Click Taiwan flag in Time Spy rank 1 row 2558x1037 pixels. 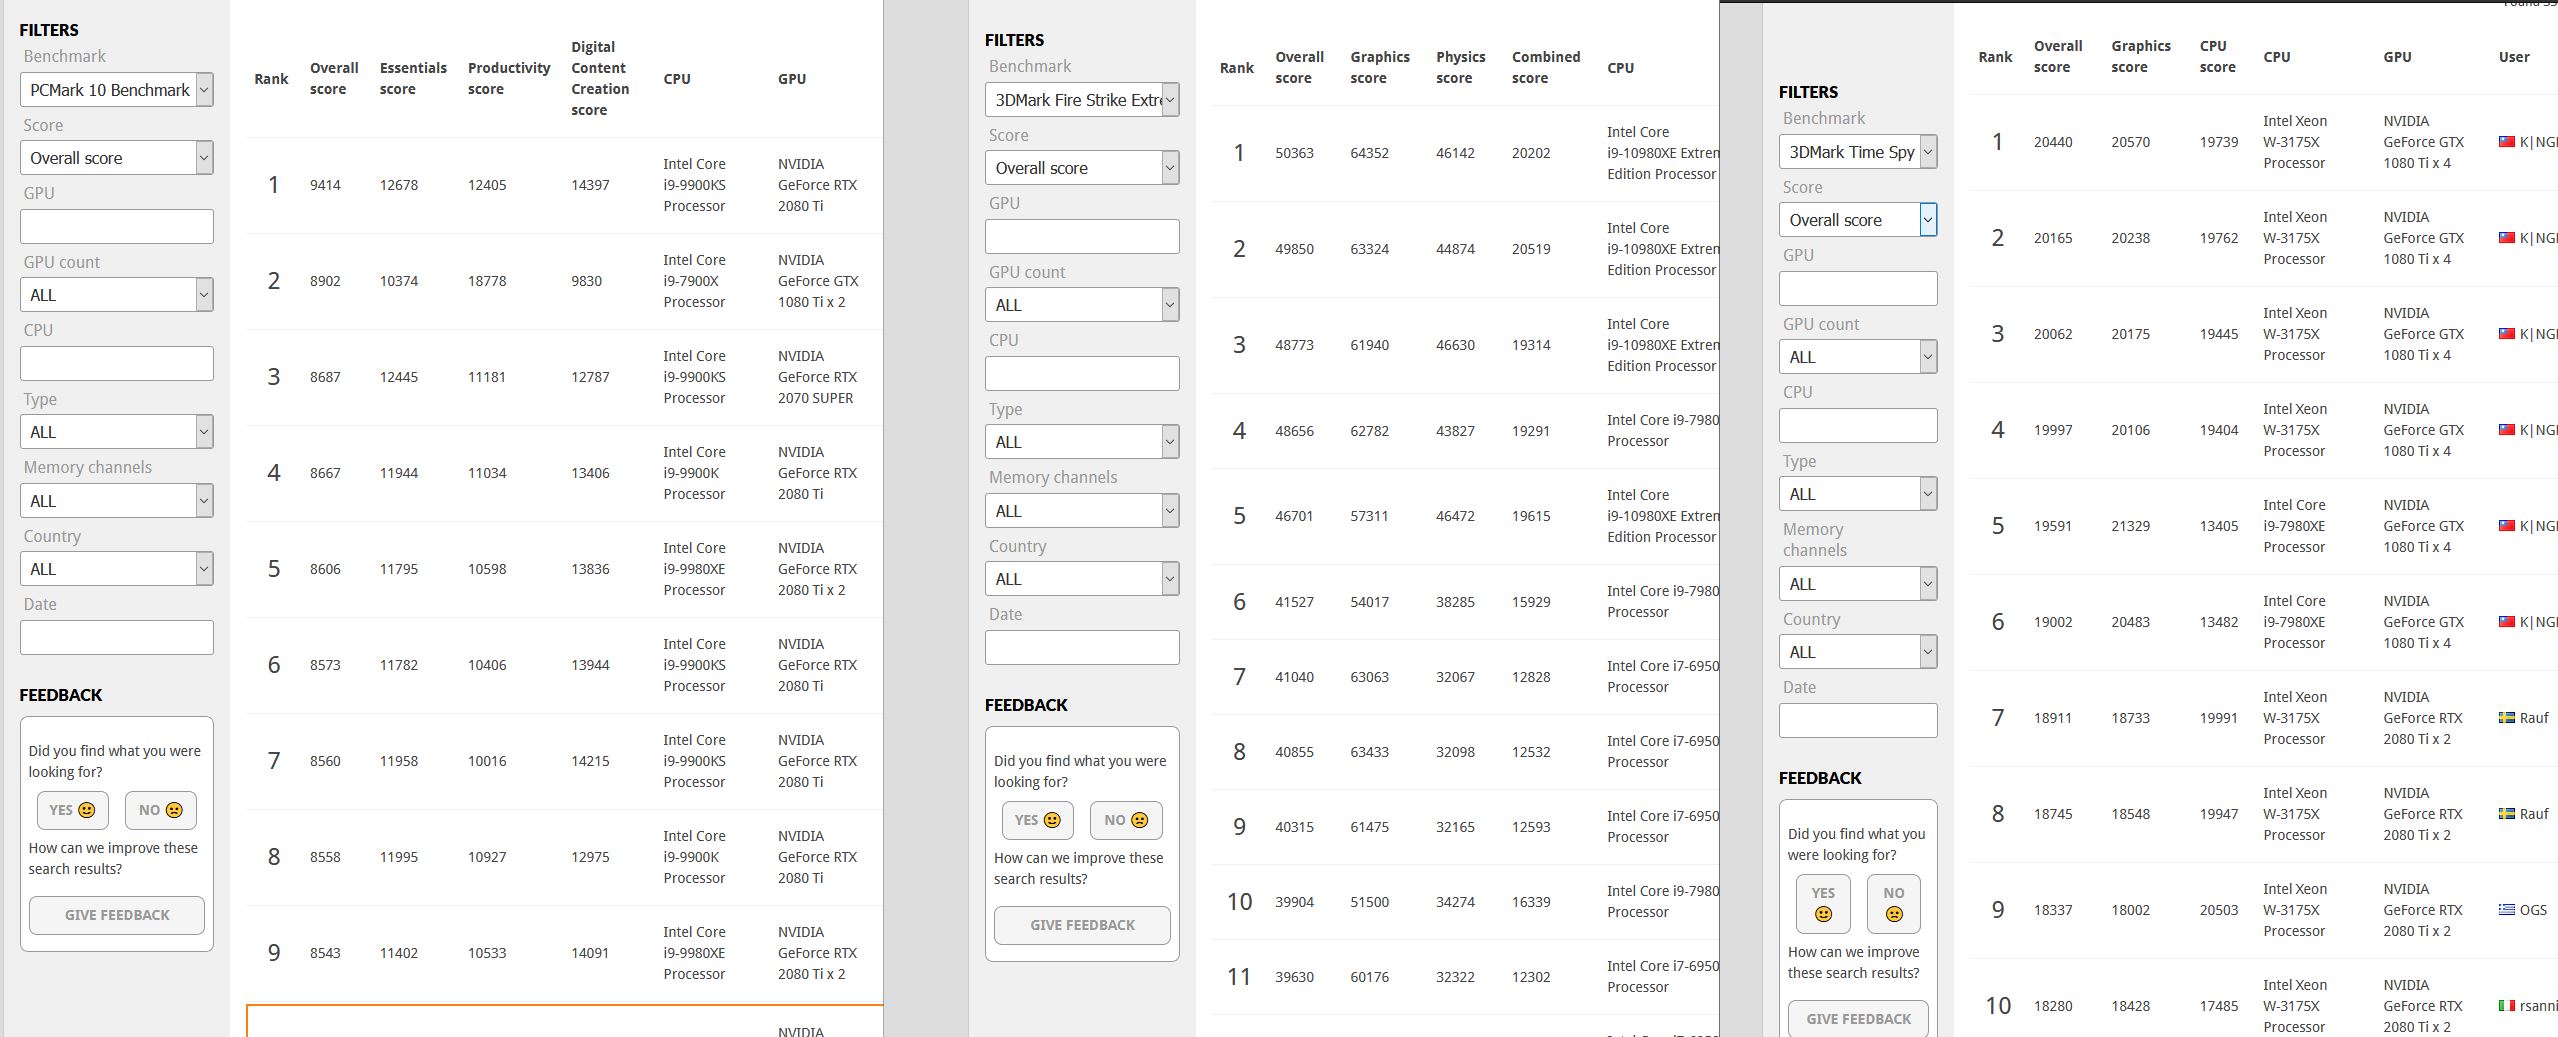click(x=2507, y=142)
